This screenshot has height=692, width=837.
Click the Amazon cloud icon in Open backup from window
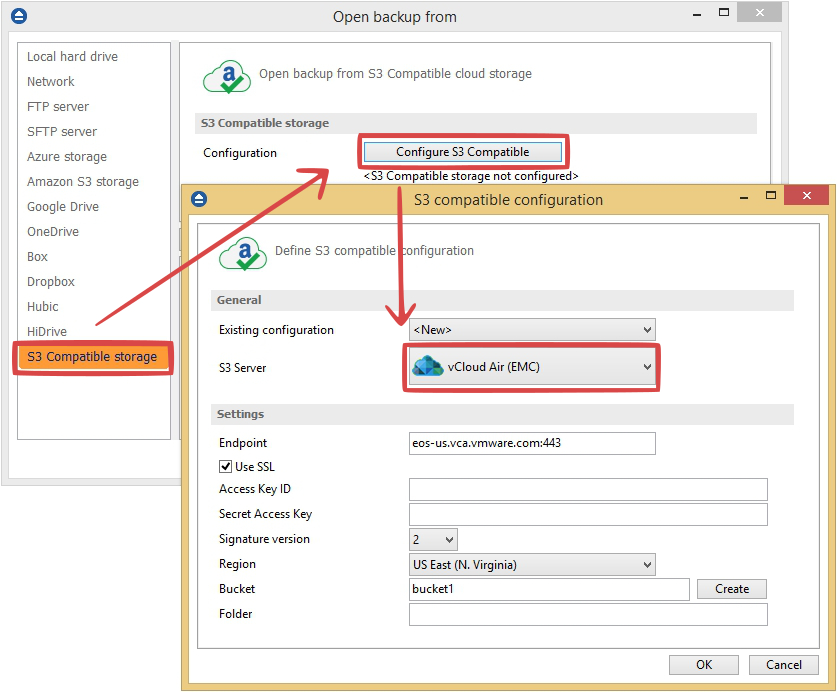(227, 77)
